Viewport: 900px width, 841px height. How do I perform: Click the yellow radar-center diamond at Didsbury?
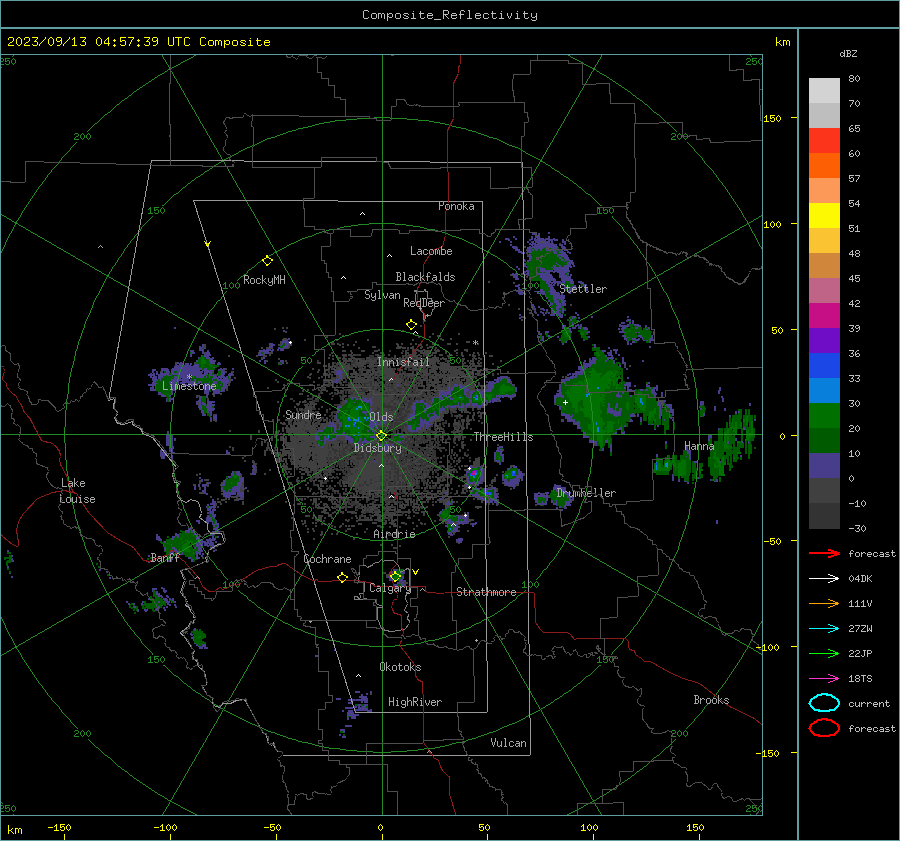[381, 435]
